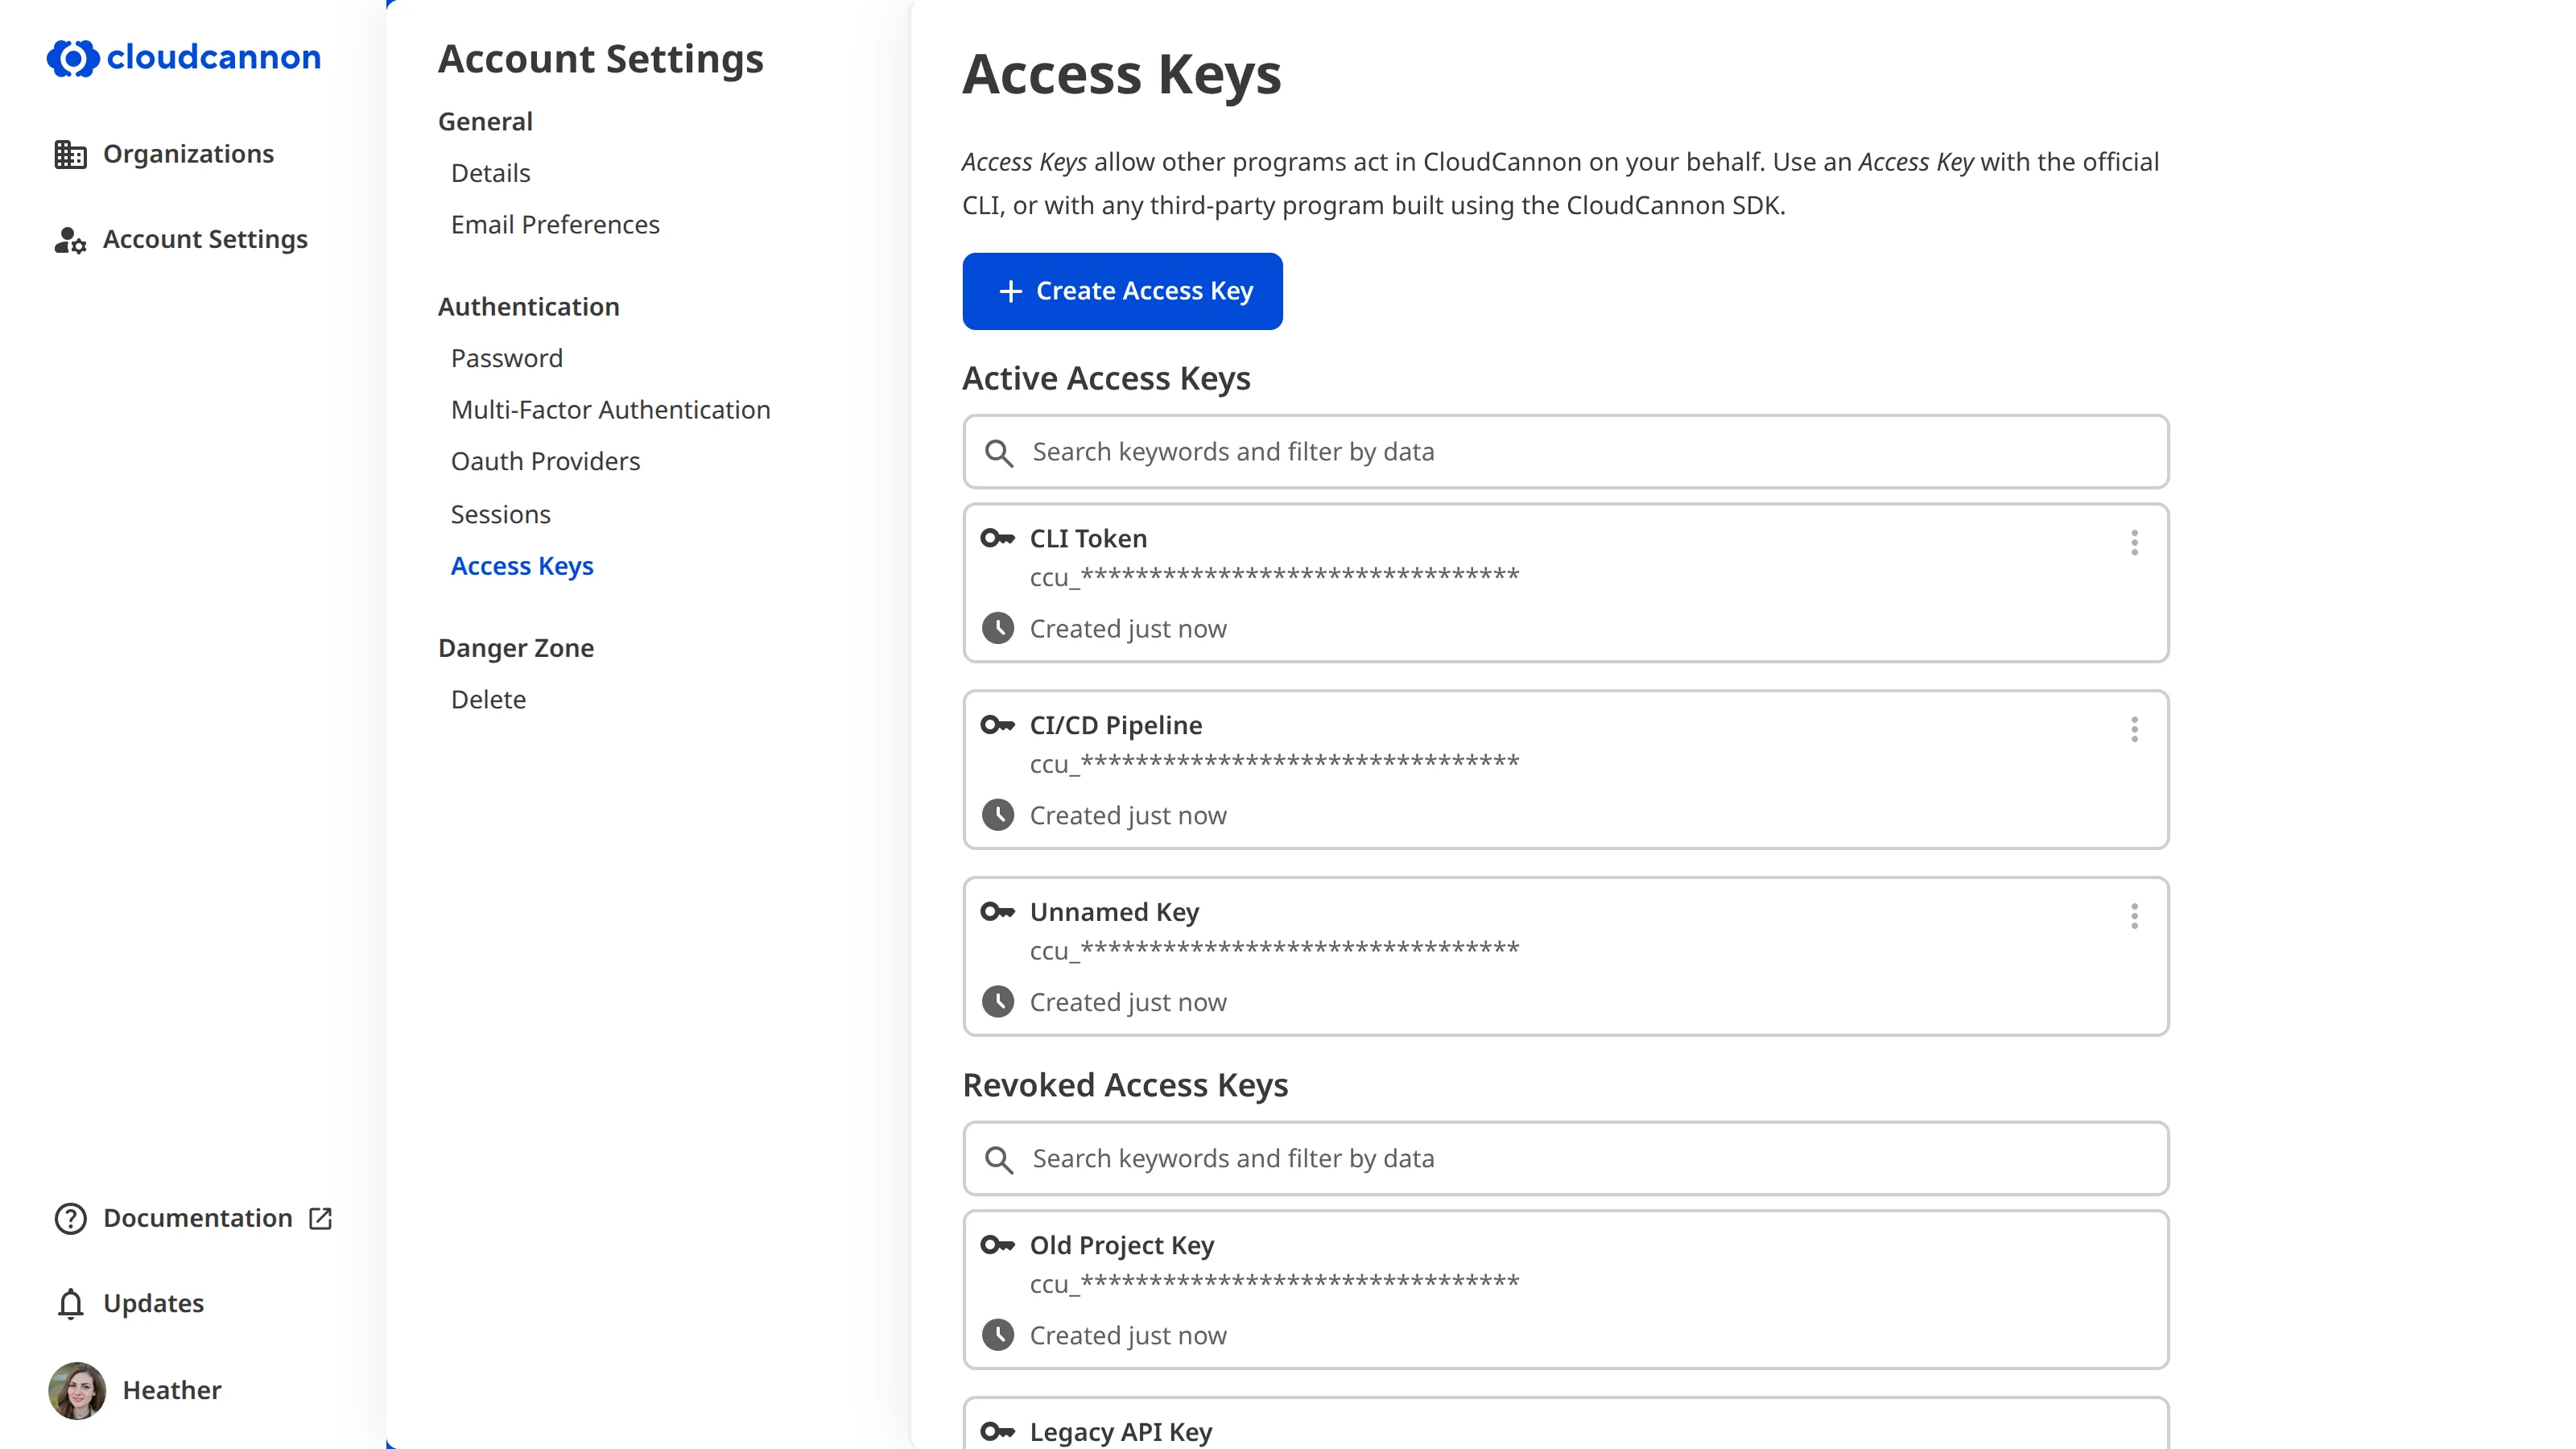
Task: Click the masked ccu_ value under CLI Token
Action: (x=1275, y=577)
